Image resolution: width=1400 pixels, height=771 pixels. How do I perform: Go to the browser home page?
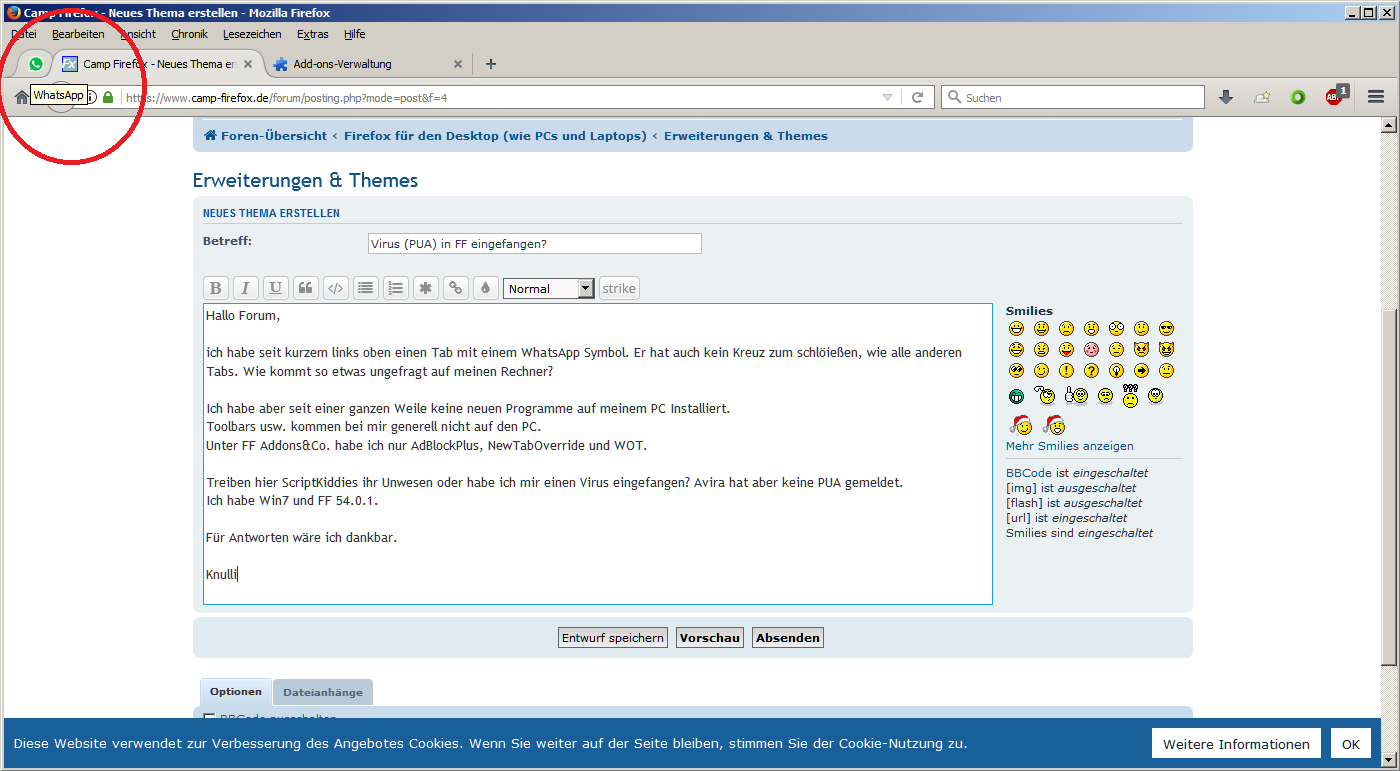21,97
